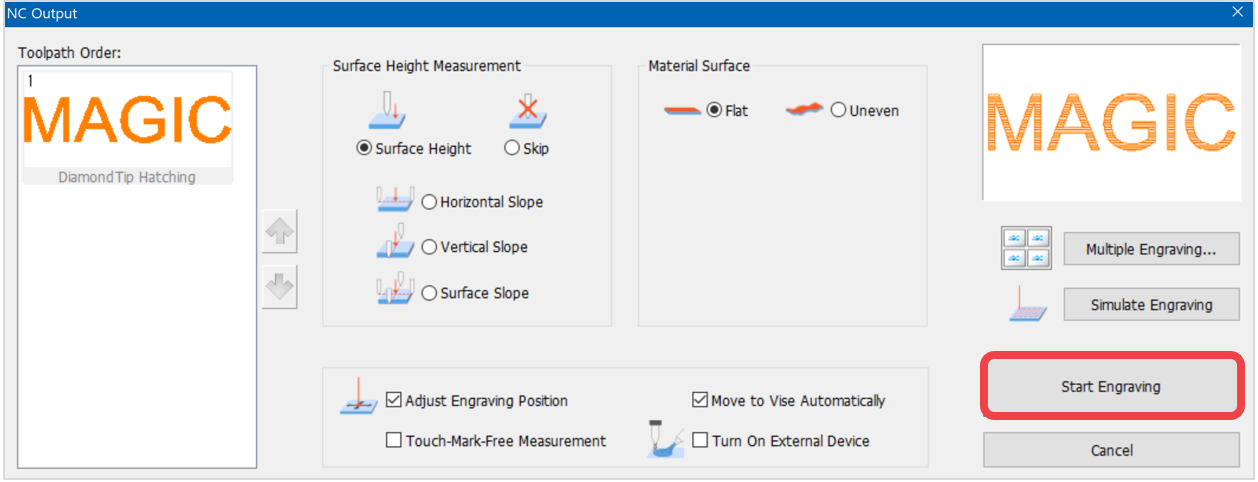Screen dimensions: 1258x482
Task: Click the Start Engraving button
Action: pyautogui.click(x=1111, y=386)
